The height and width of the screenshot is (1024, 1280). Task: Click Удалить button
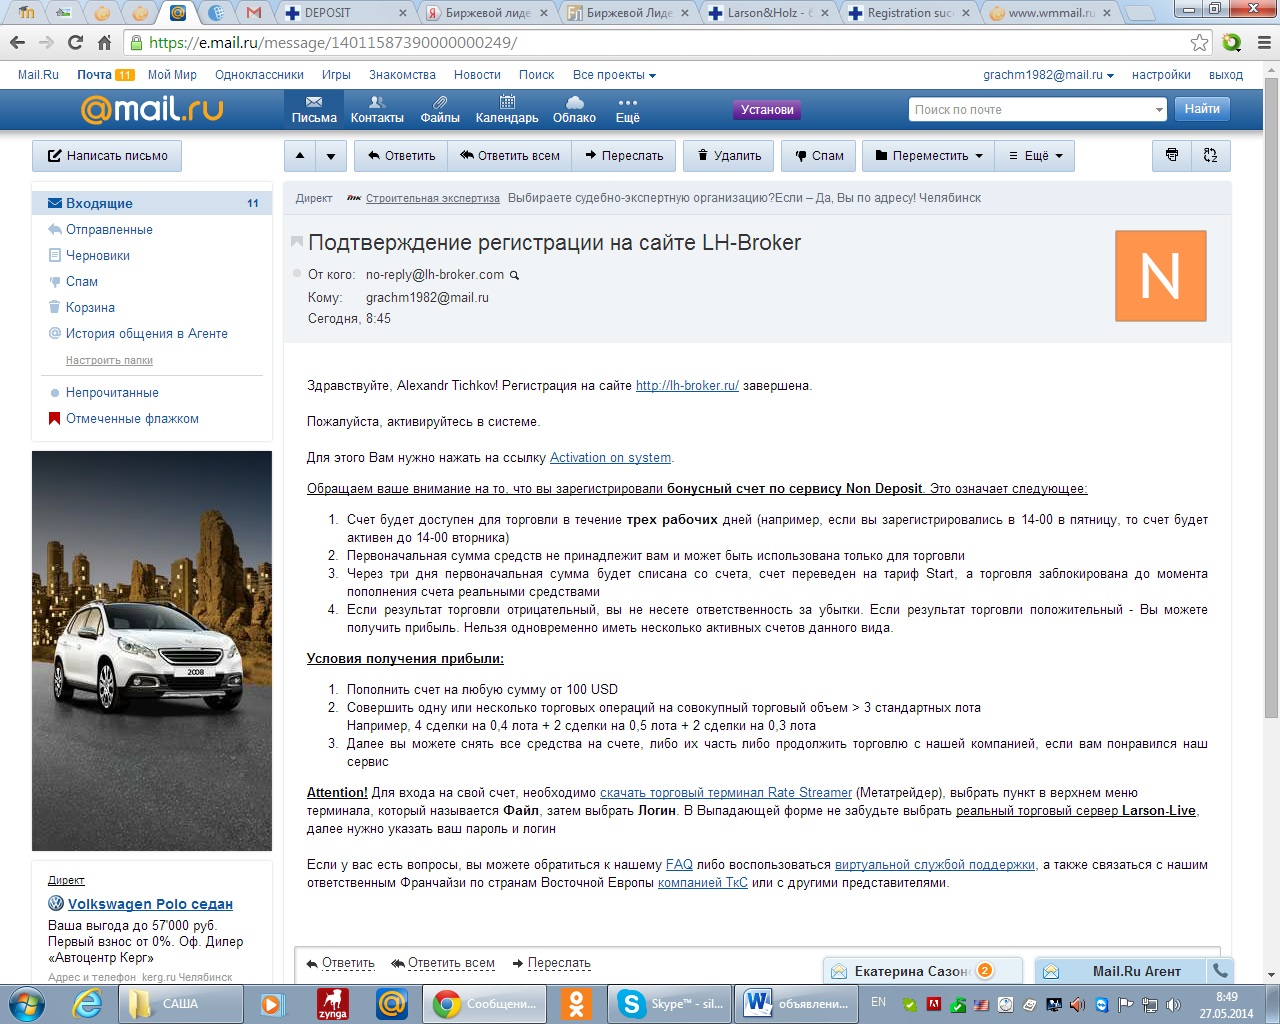tap(729, 156)
